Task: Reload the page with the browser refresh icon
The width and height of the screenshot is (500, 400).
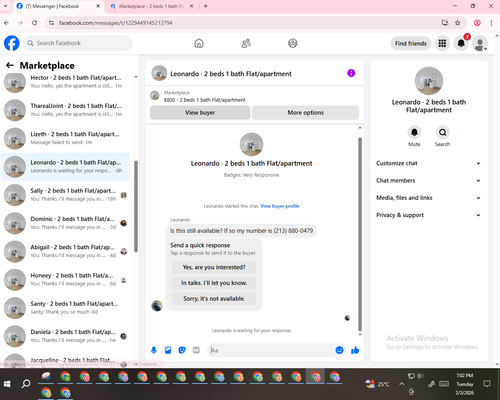Action: [35, 23]
